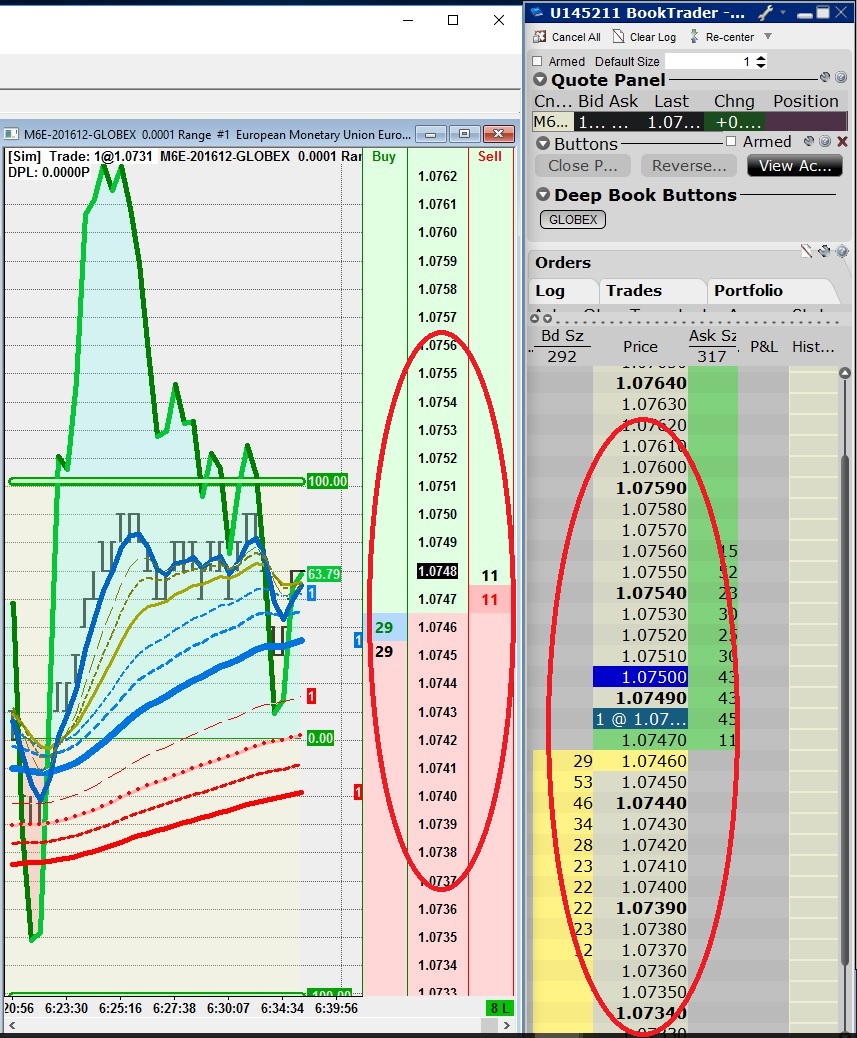Select the highlighted 1.07500 price row
The width and height of the screenshot is (857, 1038).
click(640, 677)
